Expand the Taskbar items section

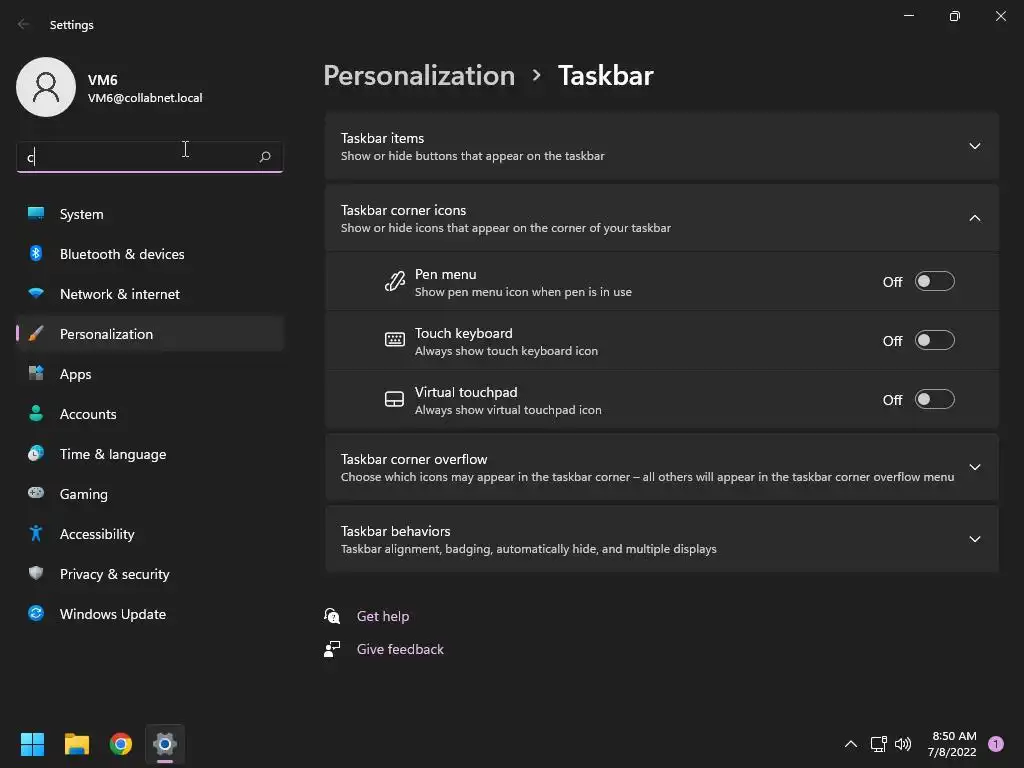(x=974, y=147)
